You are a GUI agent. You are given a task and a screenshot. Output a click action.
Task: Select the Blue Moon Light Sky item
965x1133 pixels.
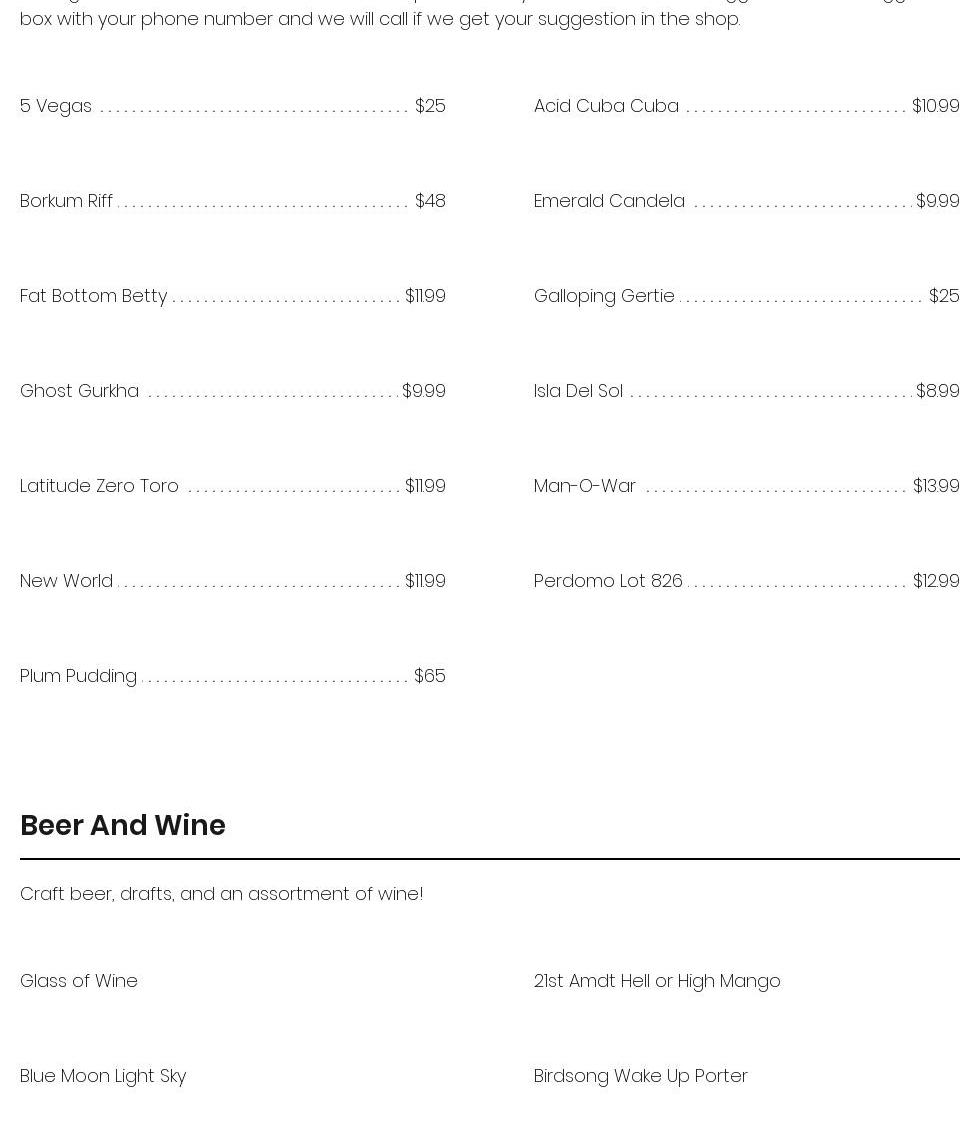click(103, 1077)
